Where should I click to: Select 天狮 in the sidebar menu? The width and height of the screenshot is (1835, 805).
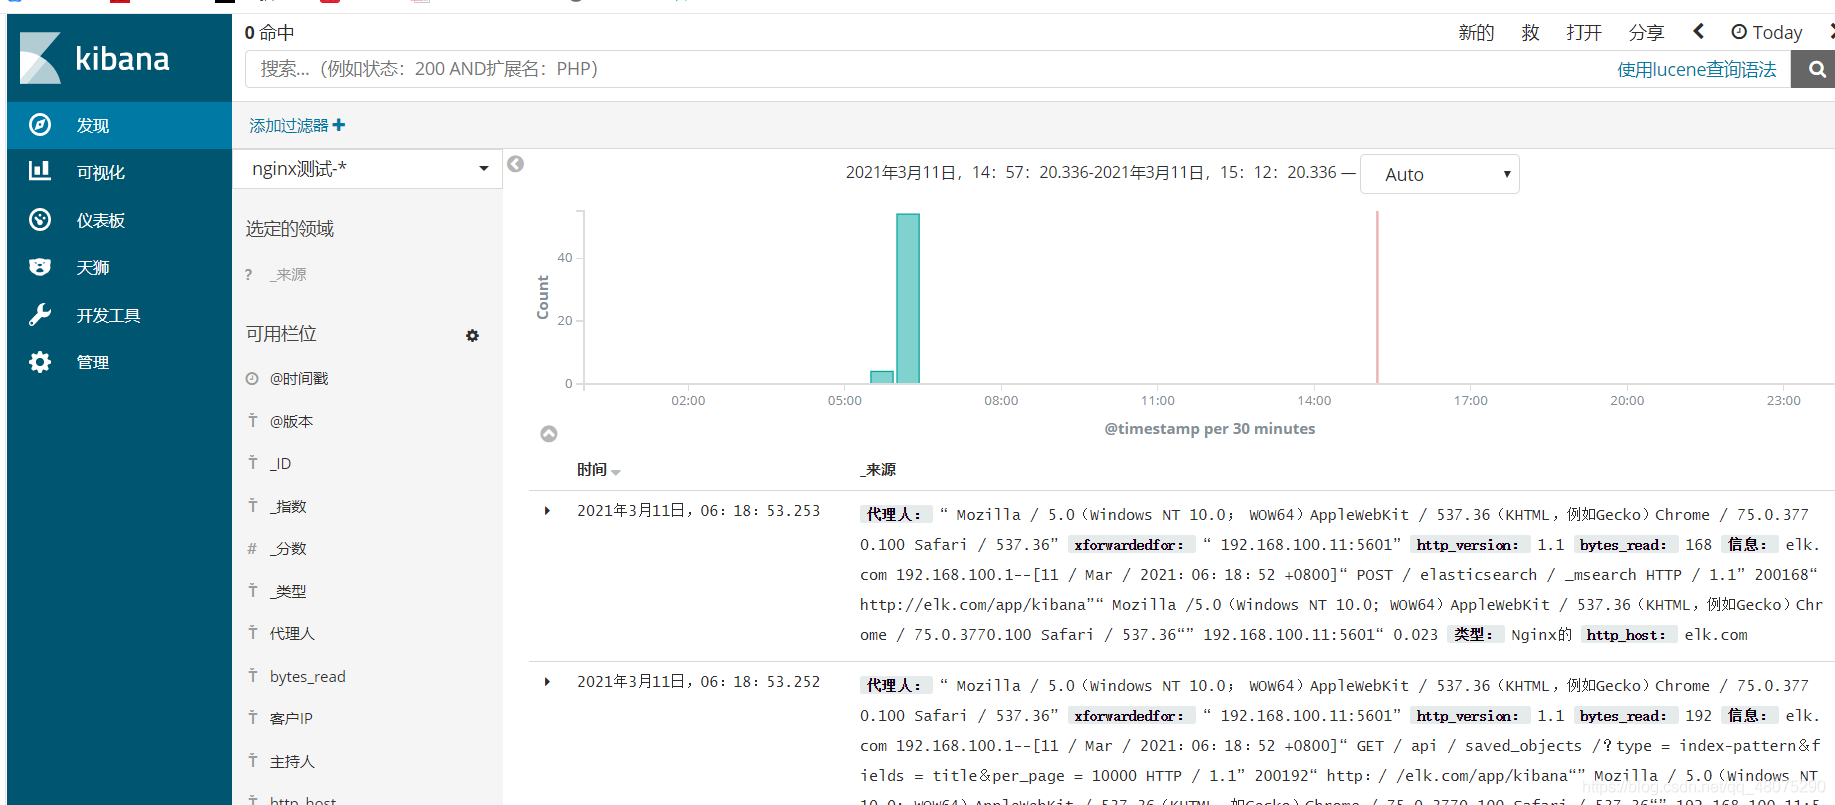pos(93,267)
